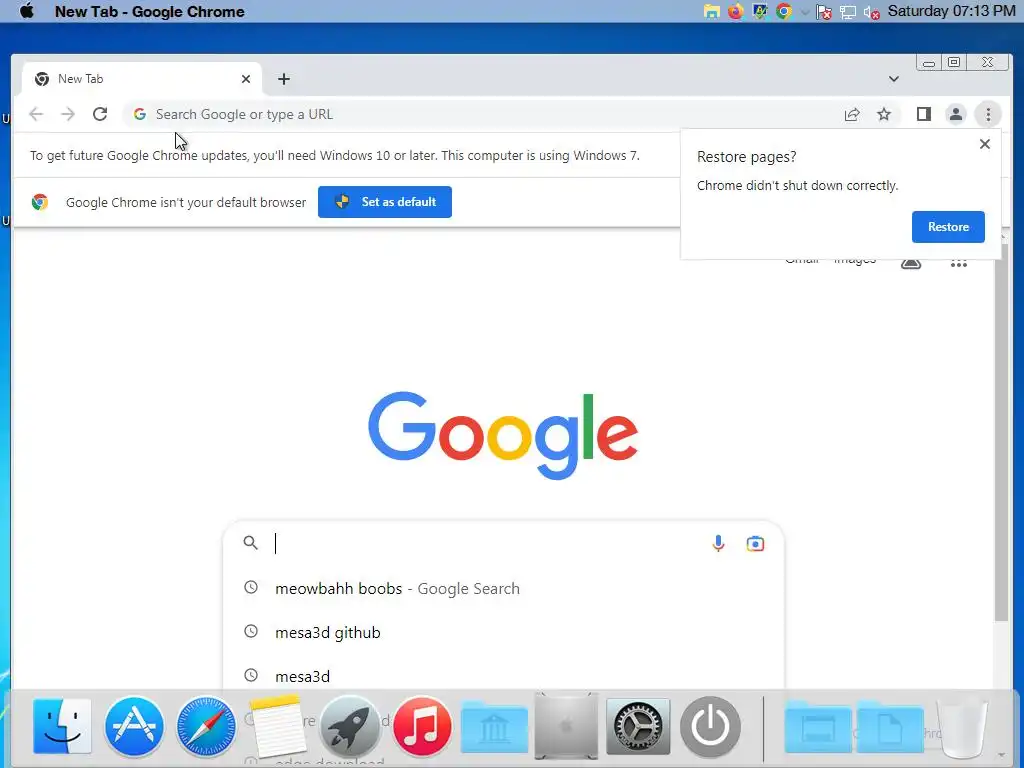Select the 'mesa3d' history suggestion
This screenshot has width=1024, height=768.
503,676
